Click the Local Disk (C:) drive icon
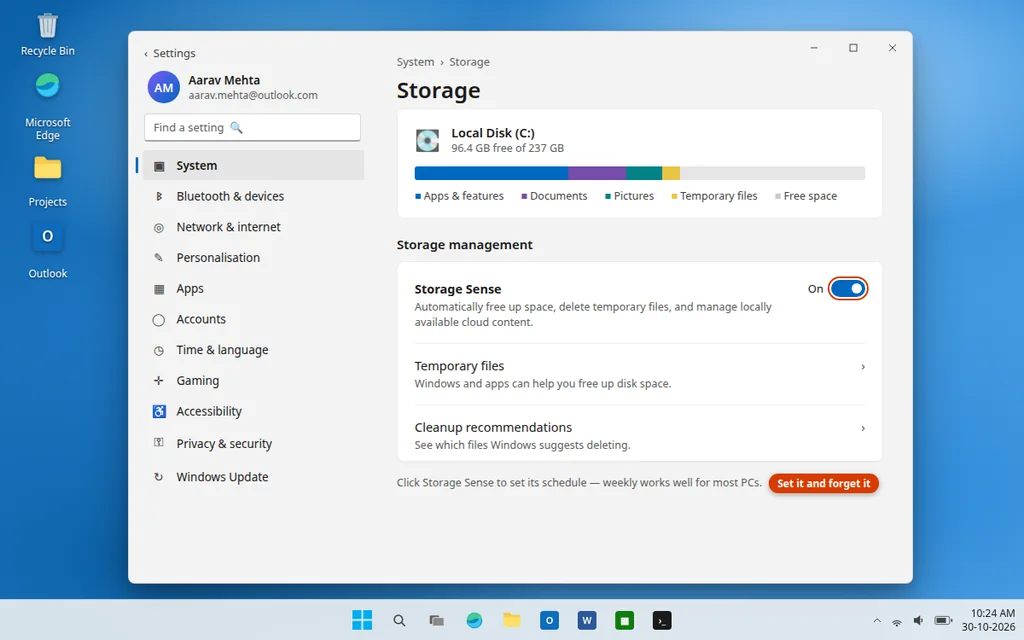Image resolution: width=1024 pixels, height=640 pixels. coord(427,140)
